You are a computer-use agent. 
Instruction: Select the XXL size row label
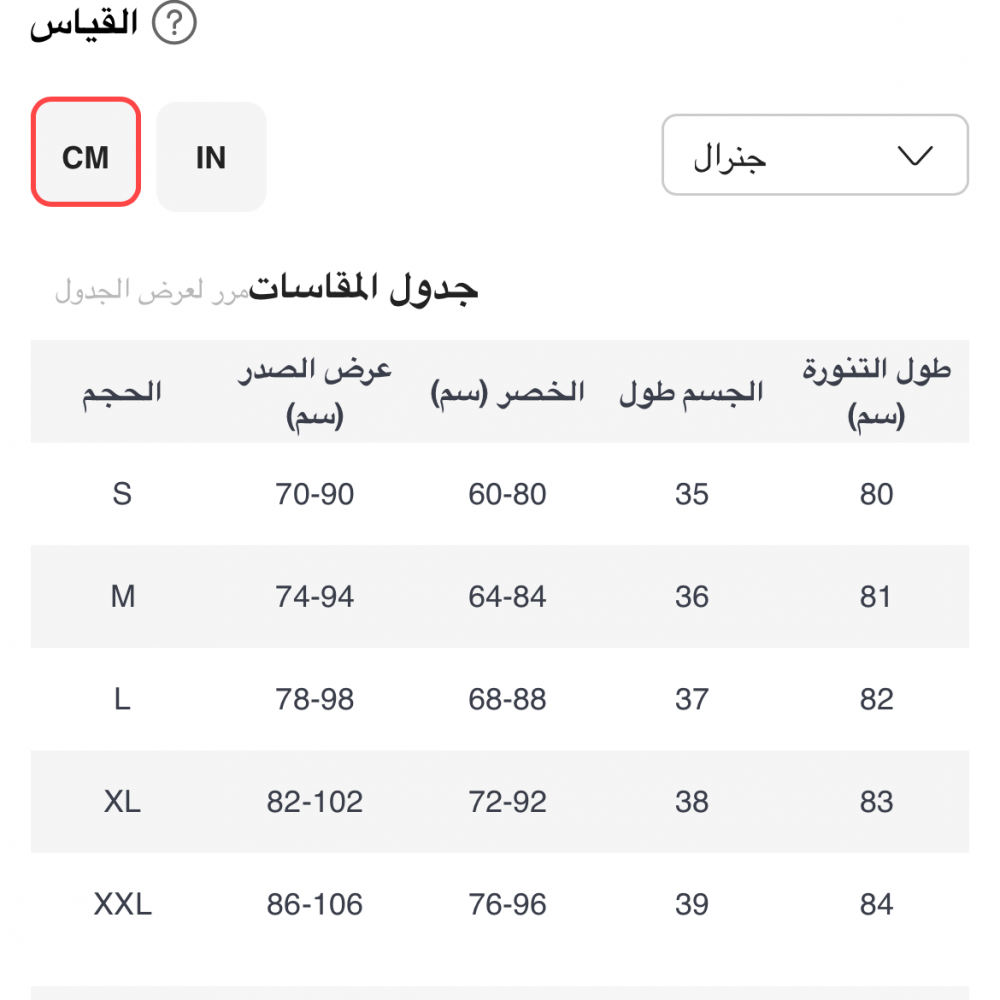tap(122, 905)
